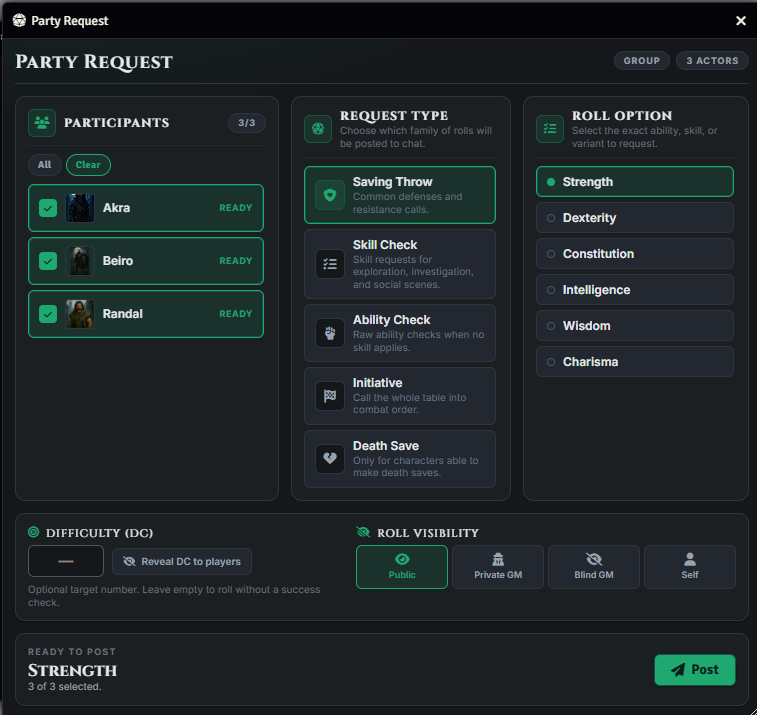Focus the Difficulty DC input field
This screenshot has height=715, width=757.
click(66, 561)
